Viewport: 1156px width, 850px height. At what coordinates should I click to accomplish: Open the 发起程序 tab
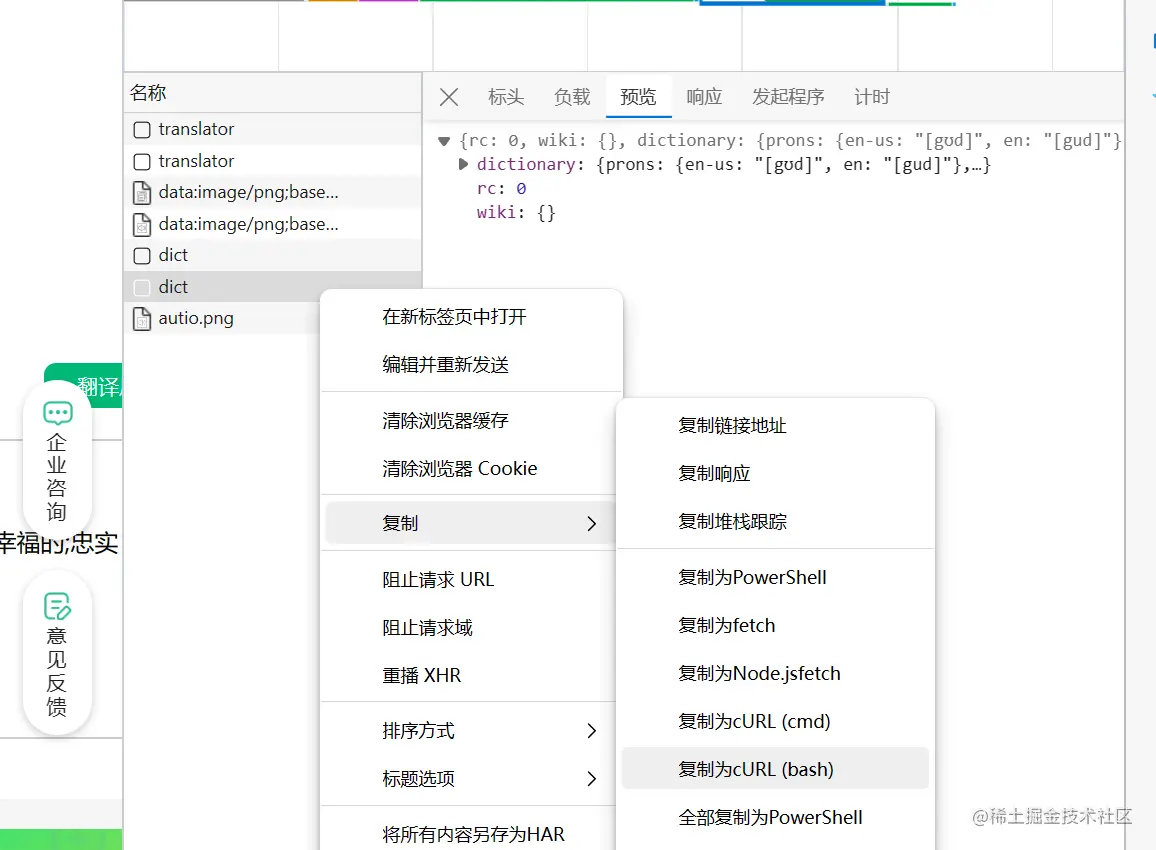(788, 97)
